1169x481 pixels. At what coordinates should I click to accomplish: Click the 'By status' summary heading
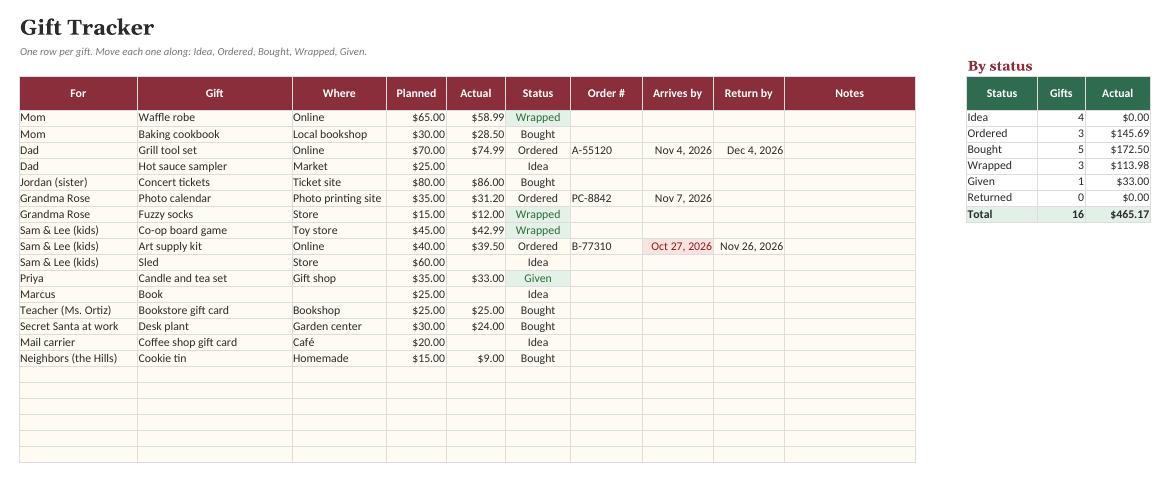1000,66
